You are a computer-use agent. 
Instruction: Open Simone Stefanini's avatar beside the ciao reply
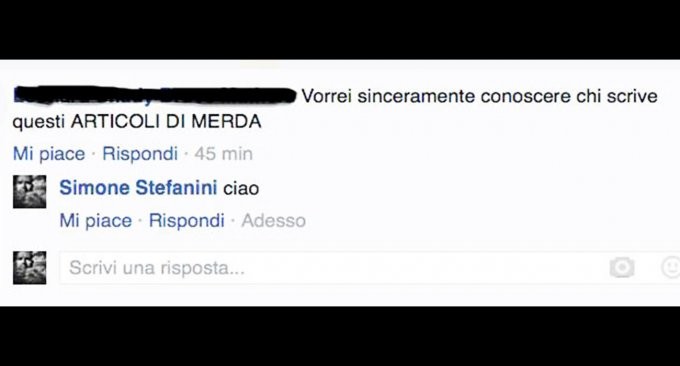(29, 192)
